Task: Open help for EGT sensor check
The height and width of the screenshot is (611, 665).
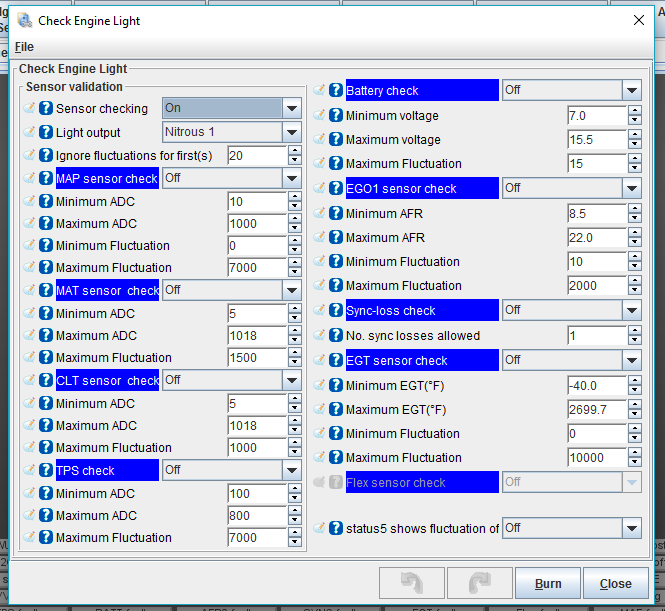Action: pyautogui.click(x=336, y=360)
